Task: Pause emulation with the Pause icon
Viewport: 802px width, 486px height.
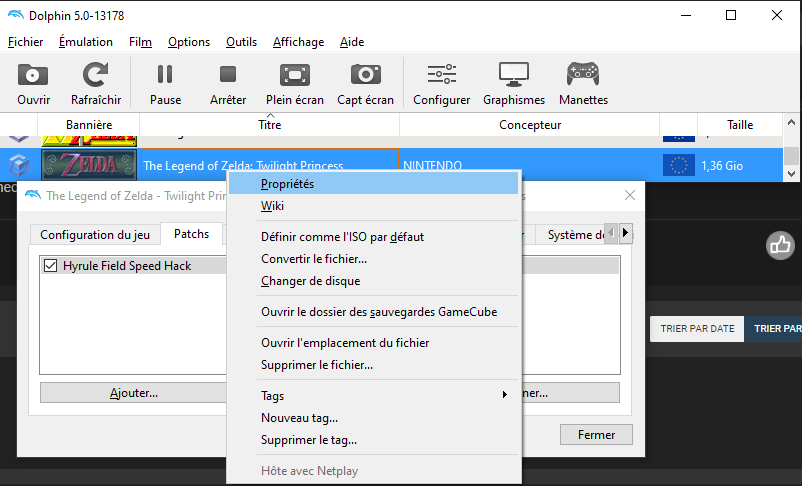Action: [x=165, y=74]
